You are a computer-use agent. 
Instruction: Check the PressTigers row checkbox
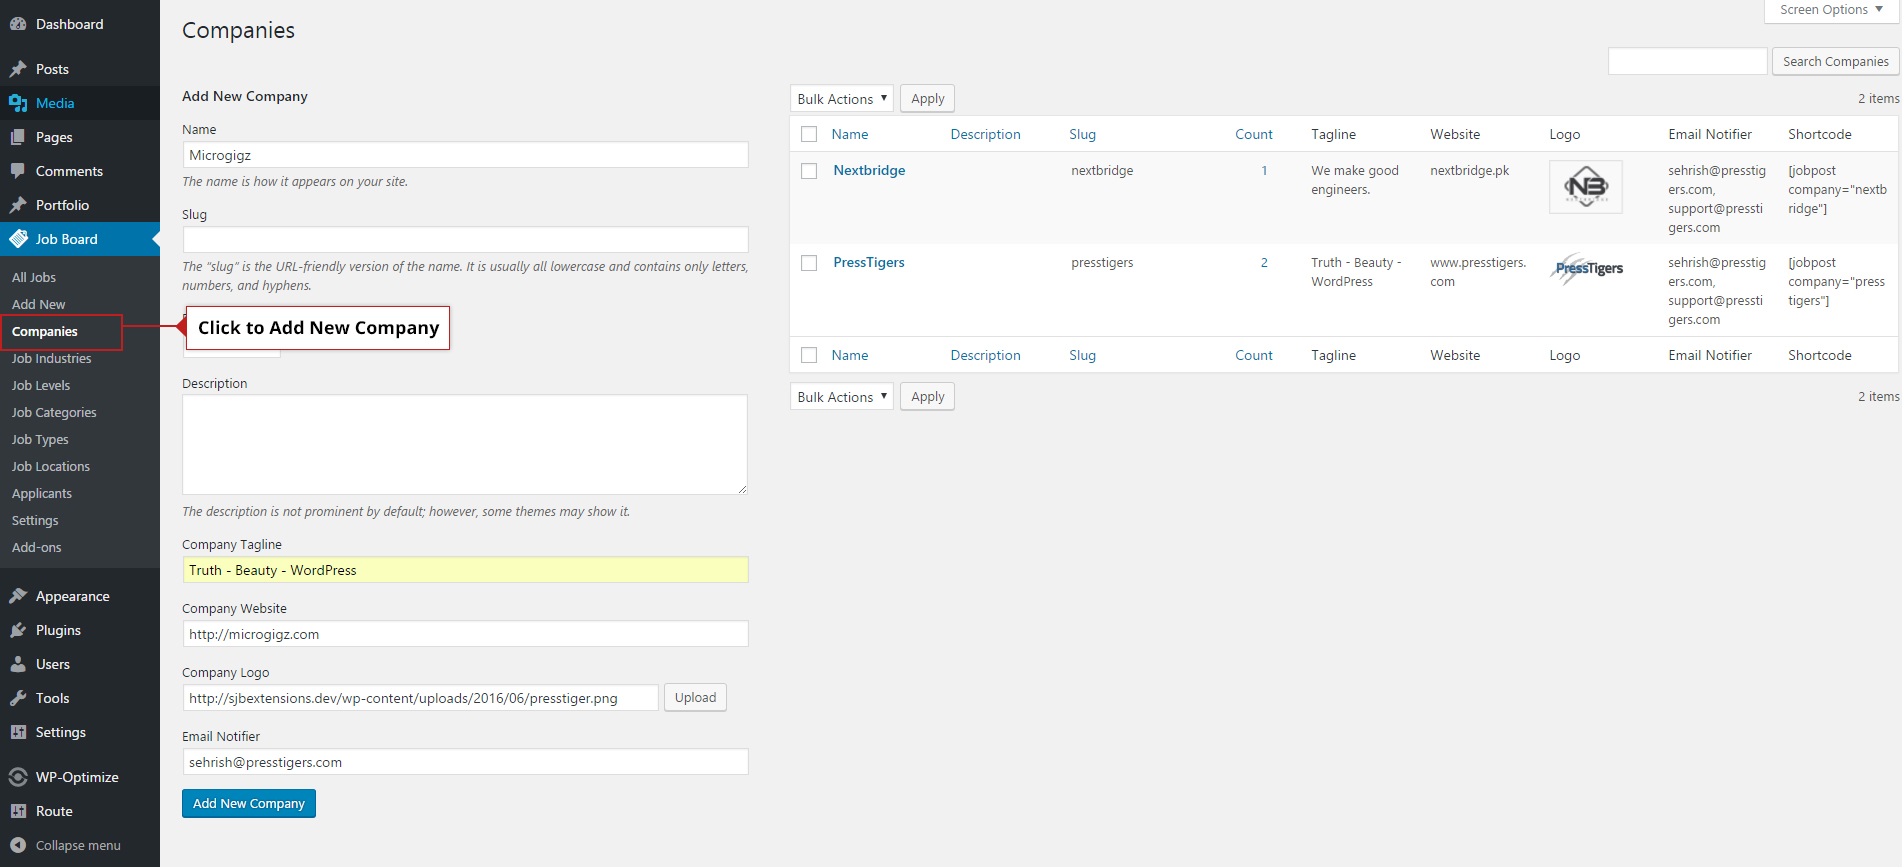click(x=809, y=263)
